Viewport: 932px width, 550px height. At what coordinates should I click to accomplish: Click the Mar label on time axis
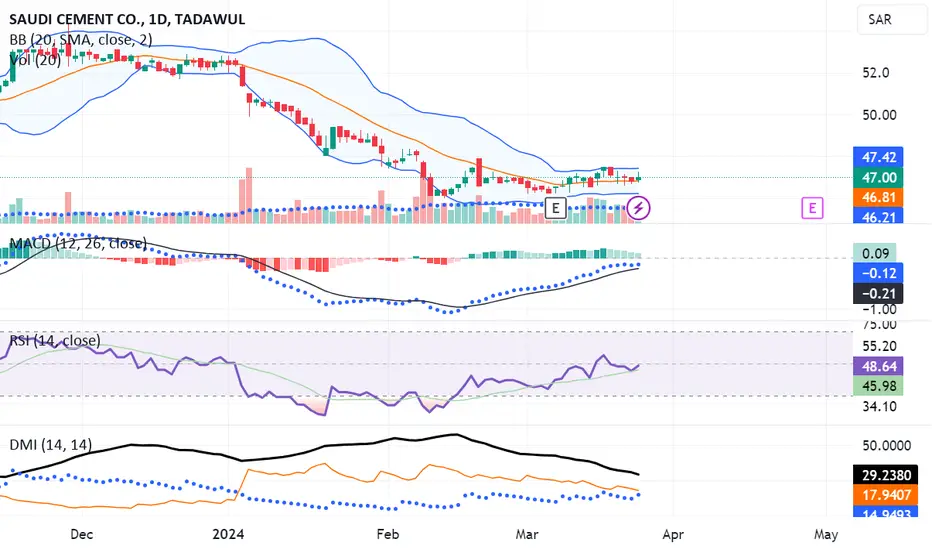point(527,534)
